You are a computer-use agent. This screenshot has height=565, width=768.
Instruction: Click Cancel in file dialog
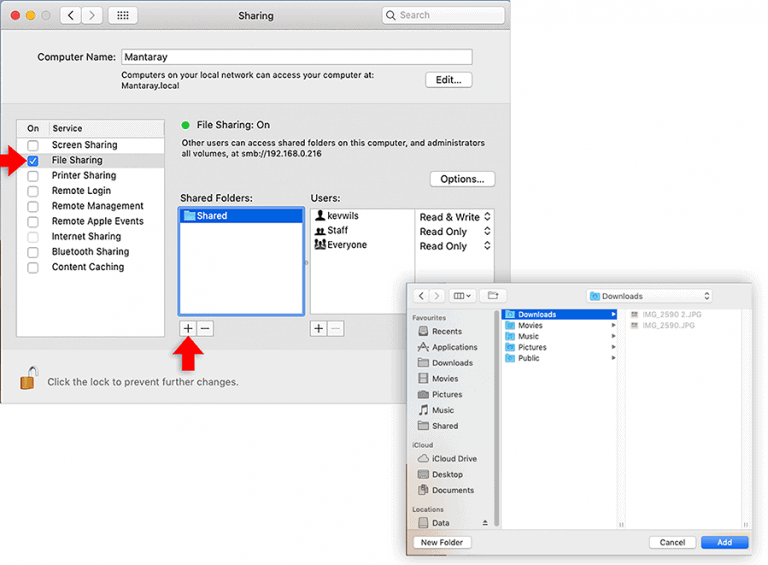[672, 542]
